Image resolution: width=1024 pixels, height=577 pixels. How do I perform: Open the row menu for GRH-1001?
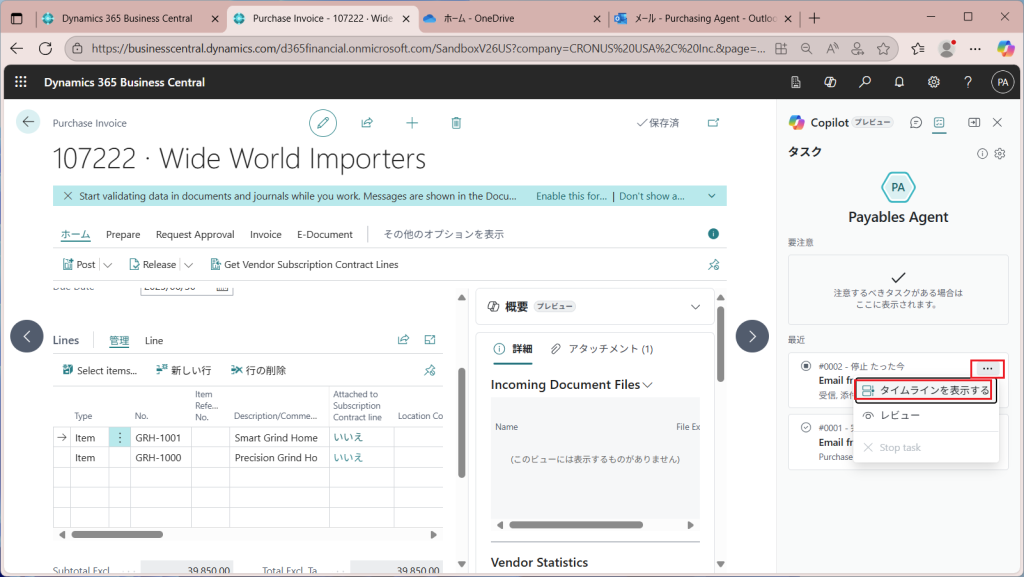tap(120, 437)
